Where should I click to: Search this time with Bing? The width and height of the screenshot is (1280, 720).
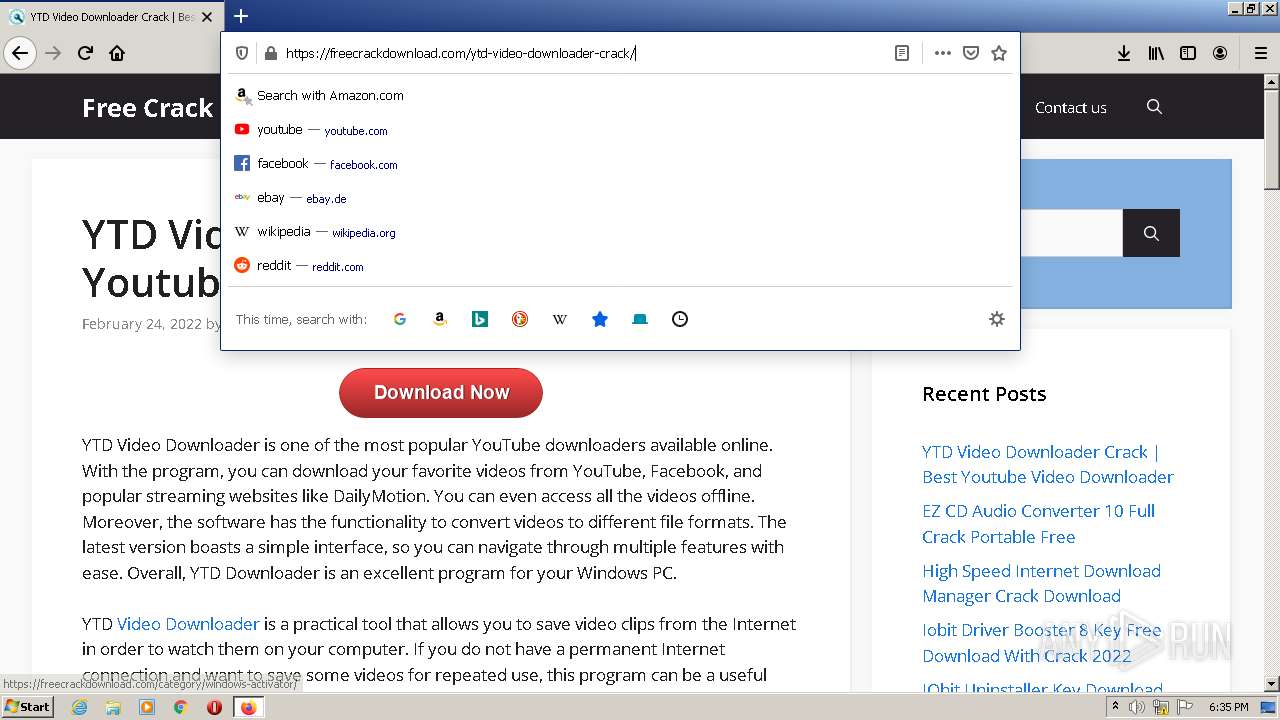tap(480, 319)
